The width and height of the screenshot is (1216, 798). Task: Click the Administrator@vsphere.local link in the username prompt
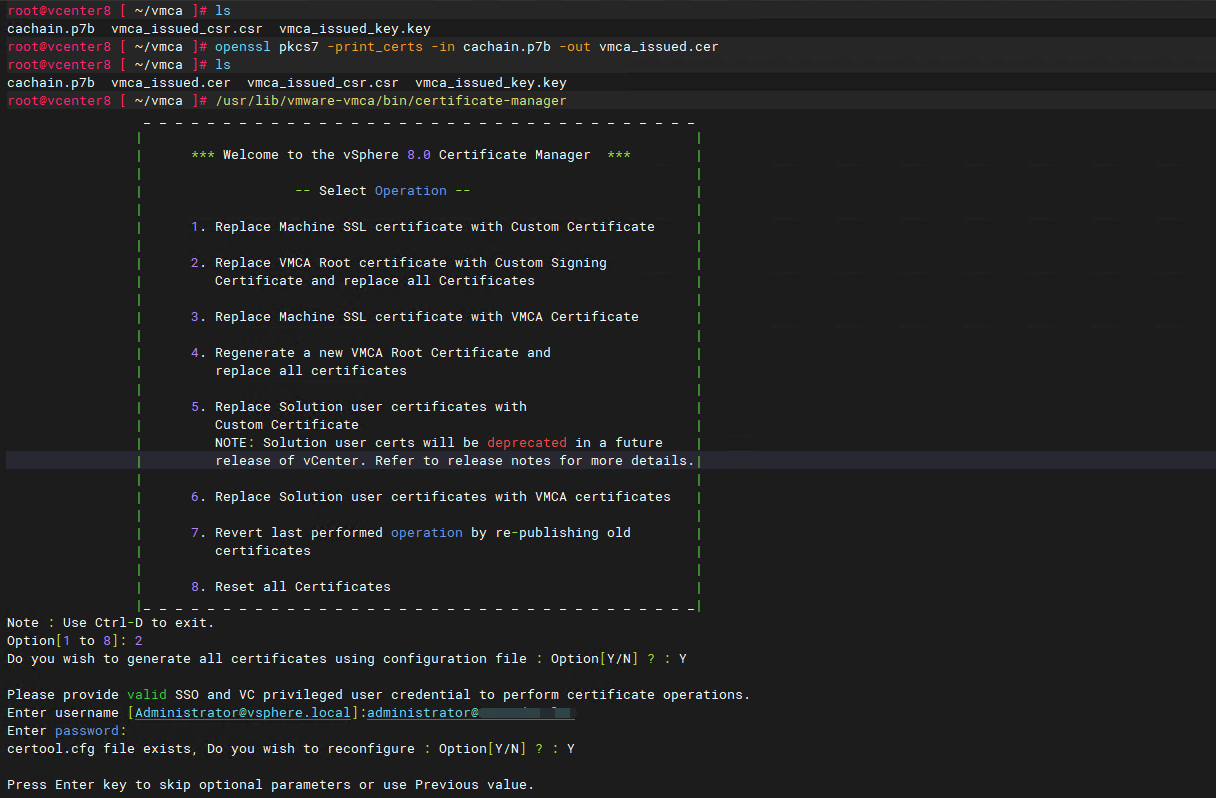pos(243,713)
